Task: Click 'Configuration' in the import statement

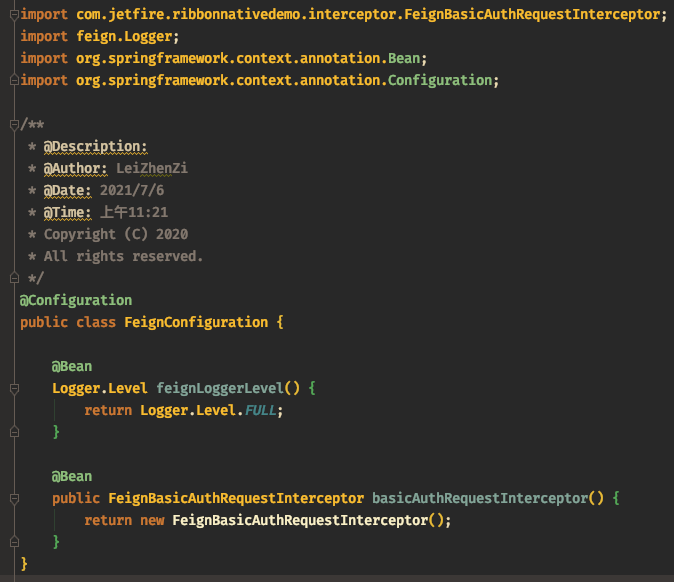Action: pos(440,80)
